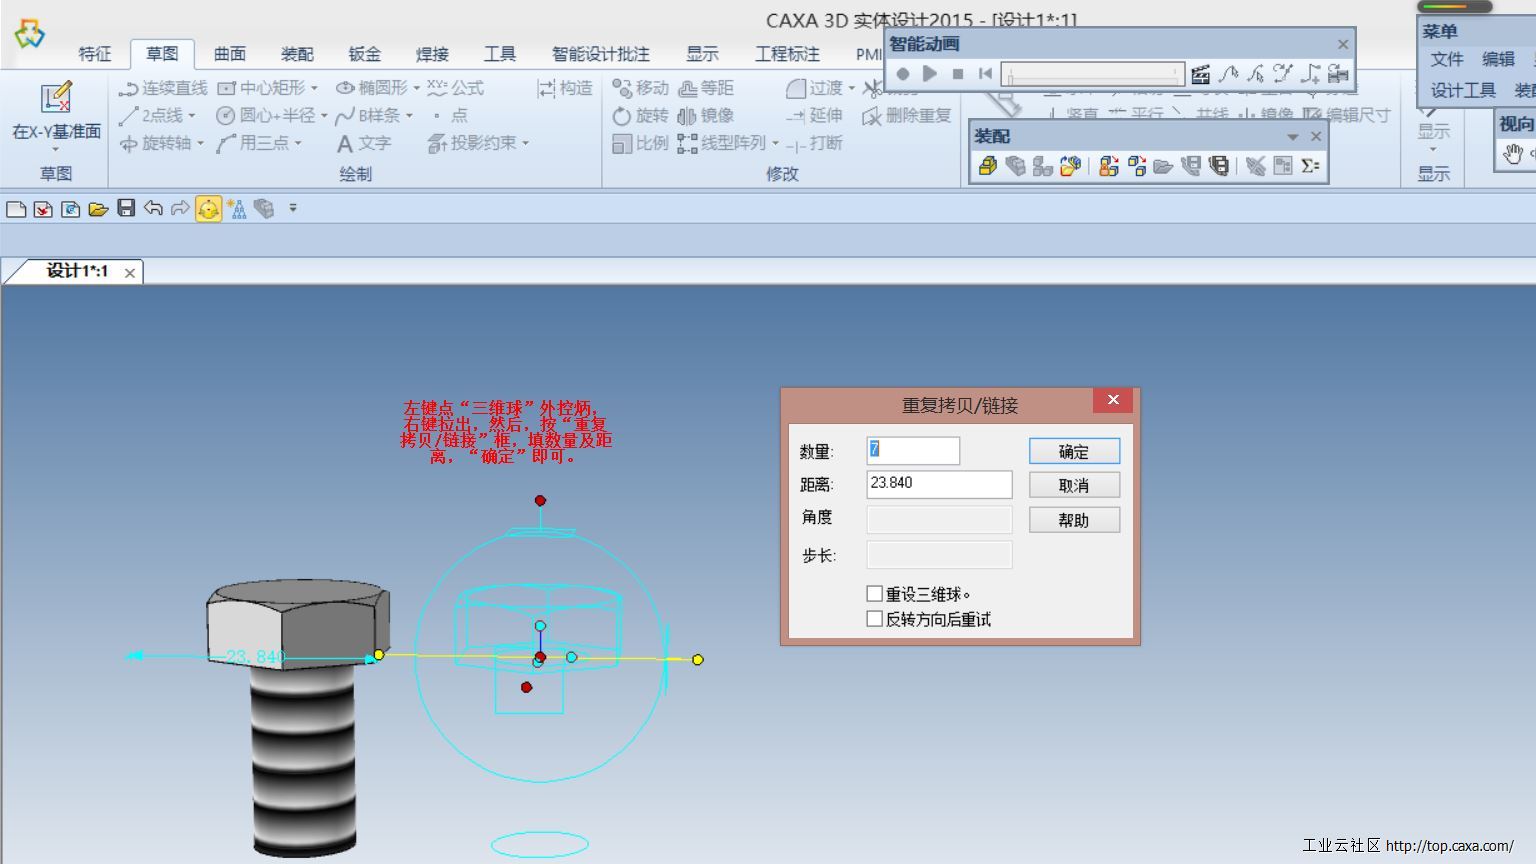Click the 延伸 extend tool

[x=815, y=116]
